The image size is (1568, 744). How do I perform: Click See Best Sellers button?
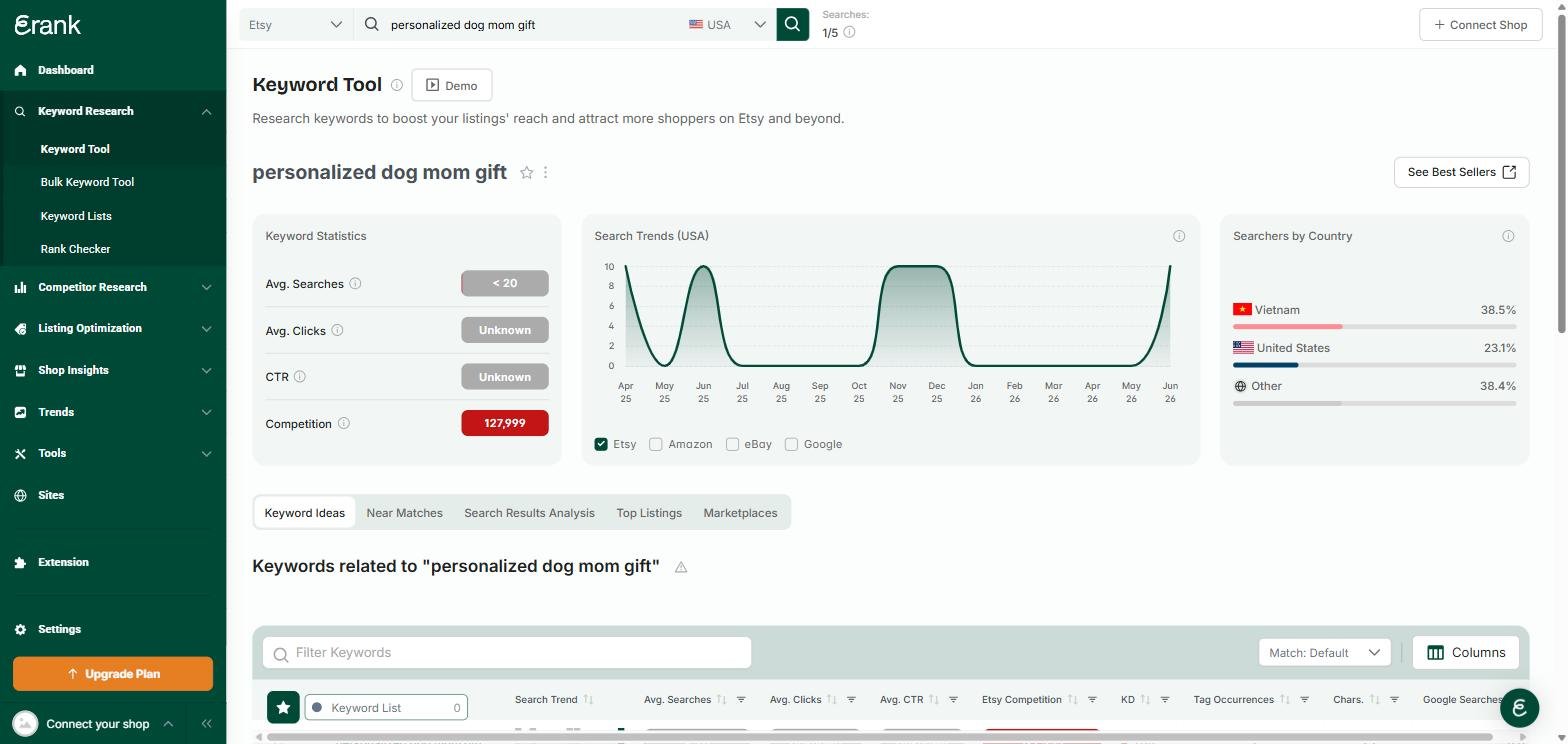coord(1461,172)
